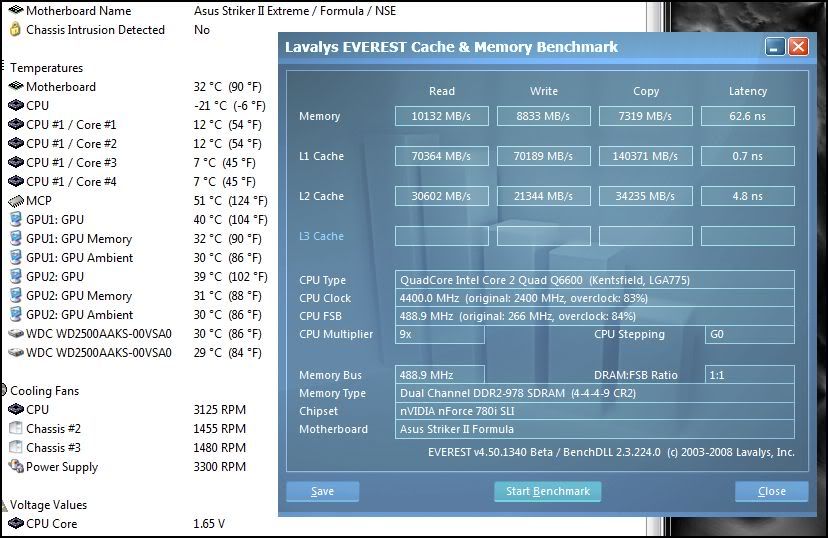
Task: Click the Motherboard Name chip icon
Action: 16,10
